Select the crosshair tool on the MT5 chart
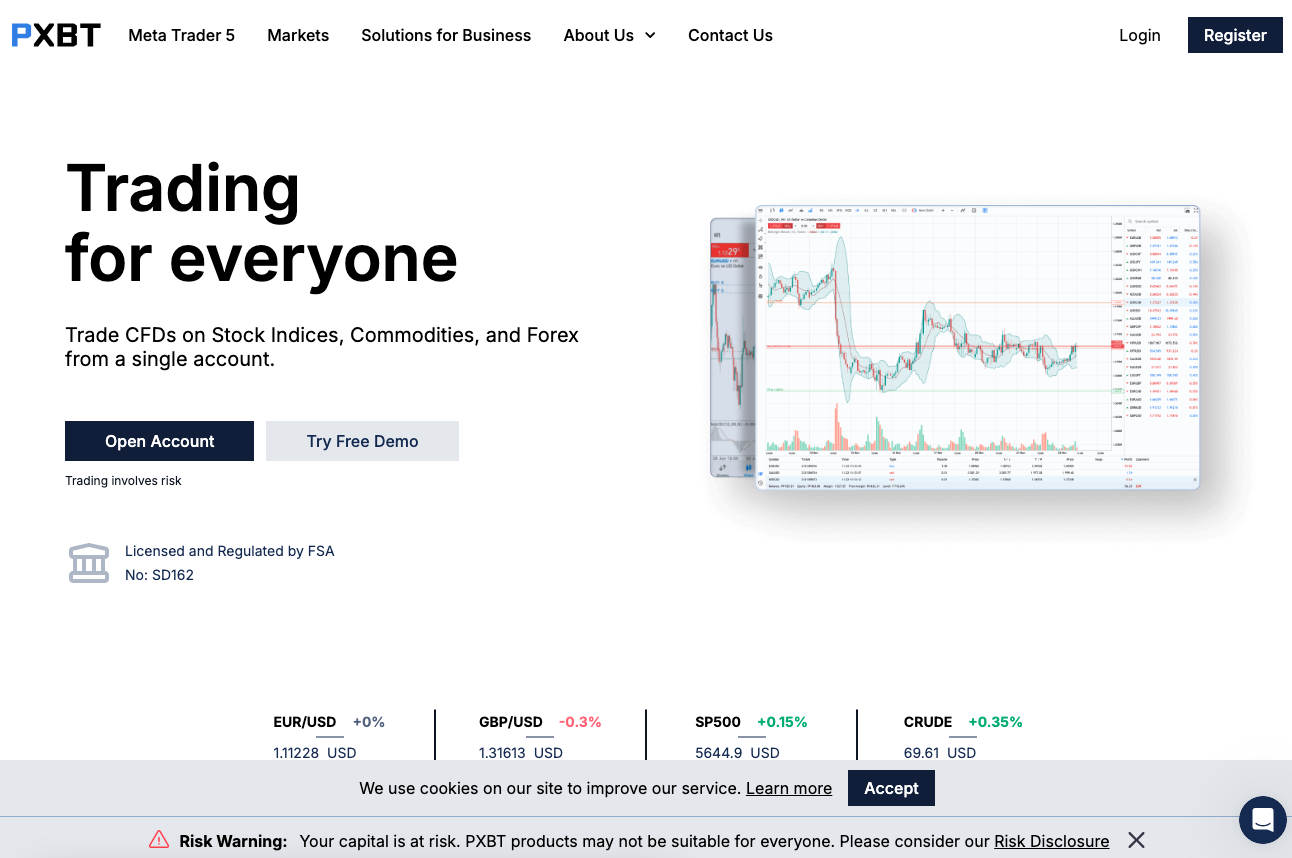The height and width of the screenshot is (858, 1292). [x=760, y=221]
